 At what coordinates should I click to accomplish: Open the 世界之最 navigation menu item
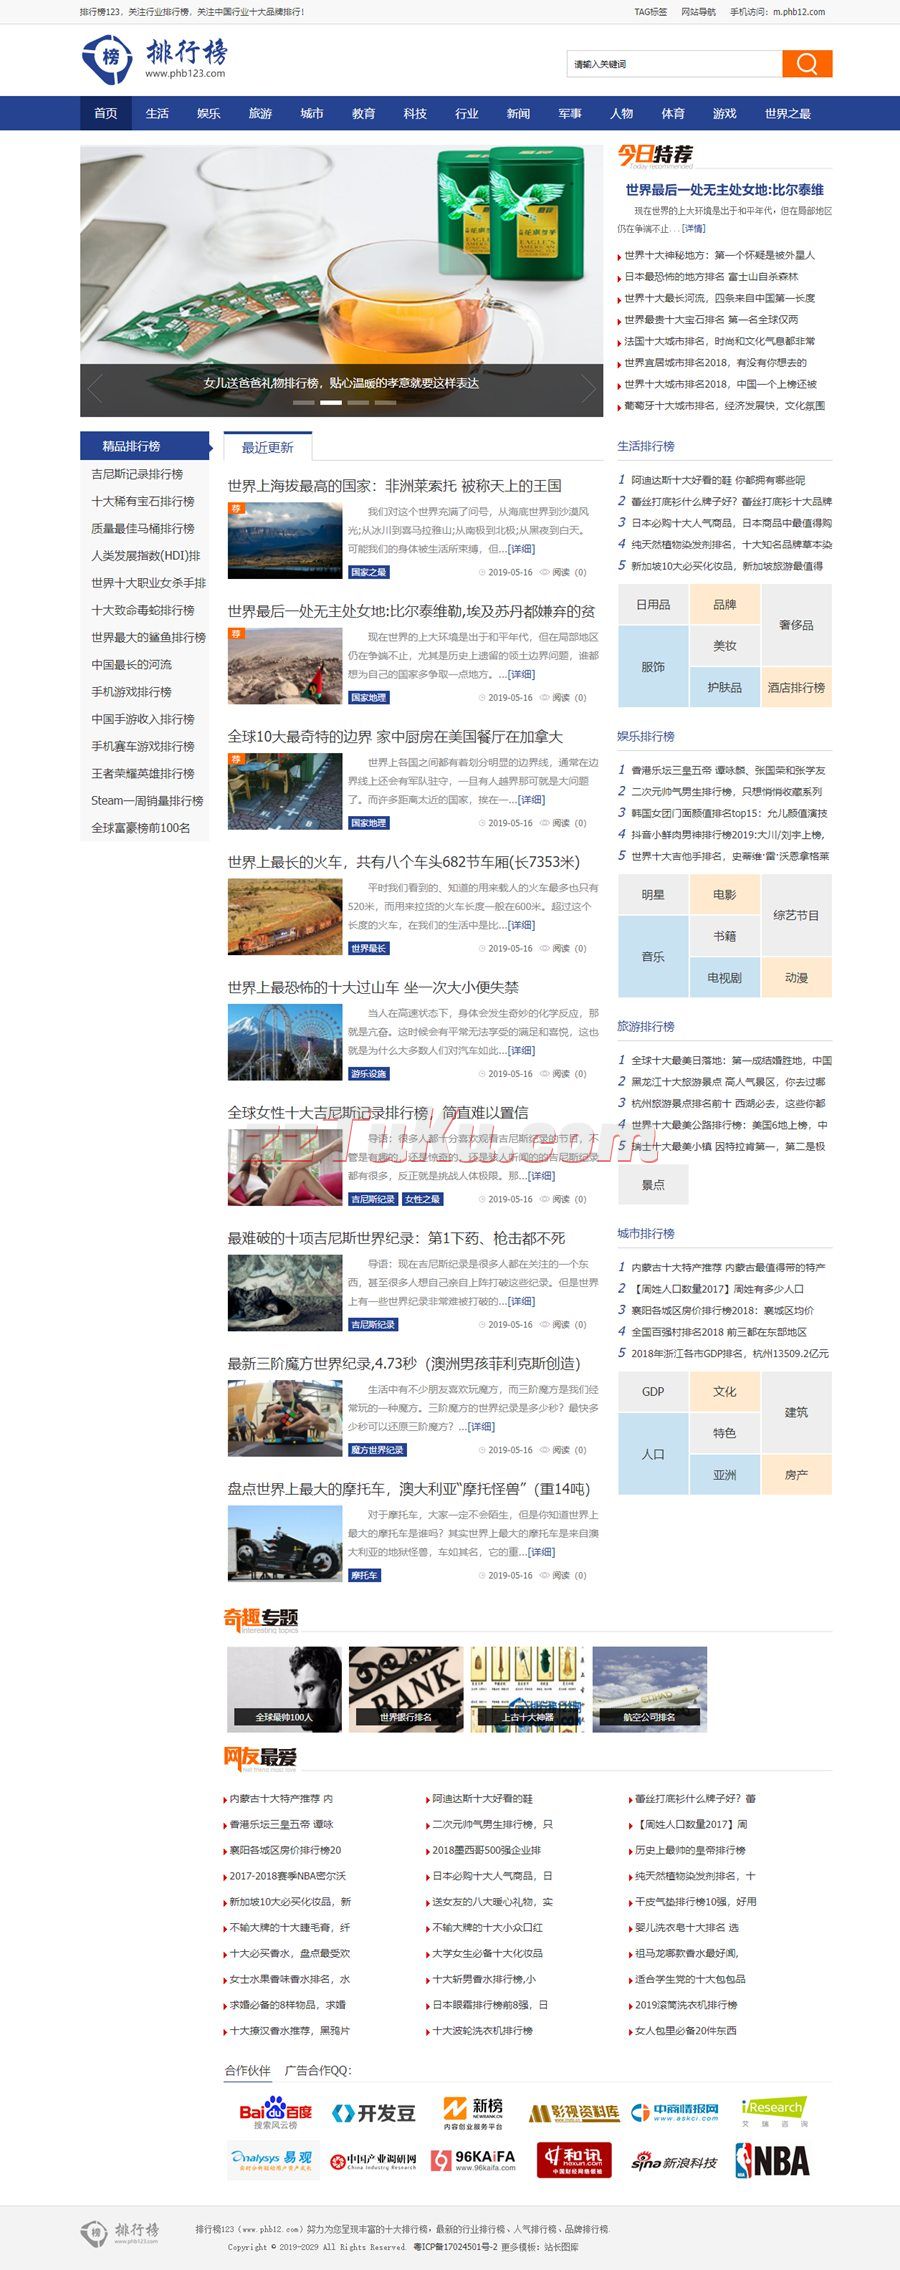coord(787,114)
